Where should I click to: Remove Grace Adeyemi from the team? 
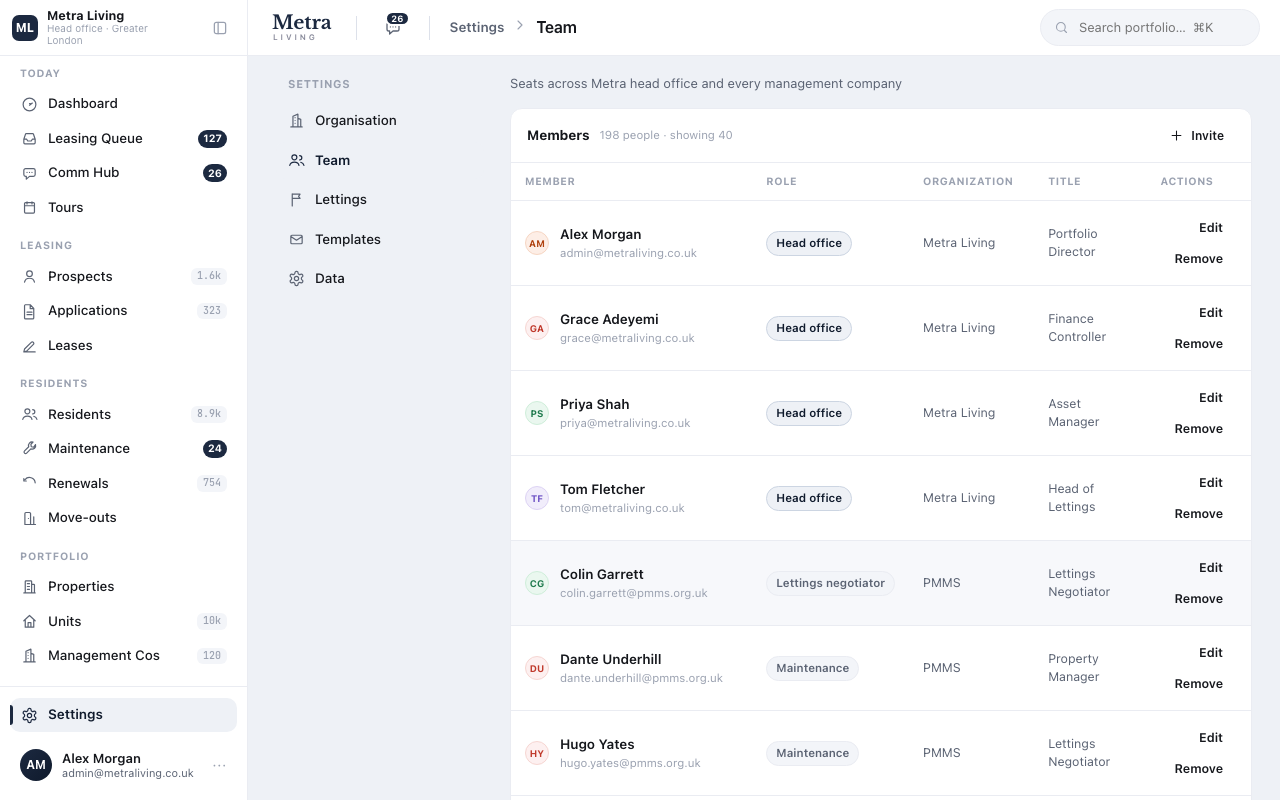pos(1198,344)
